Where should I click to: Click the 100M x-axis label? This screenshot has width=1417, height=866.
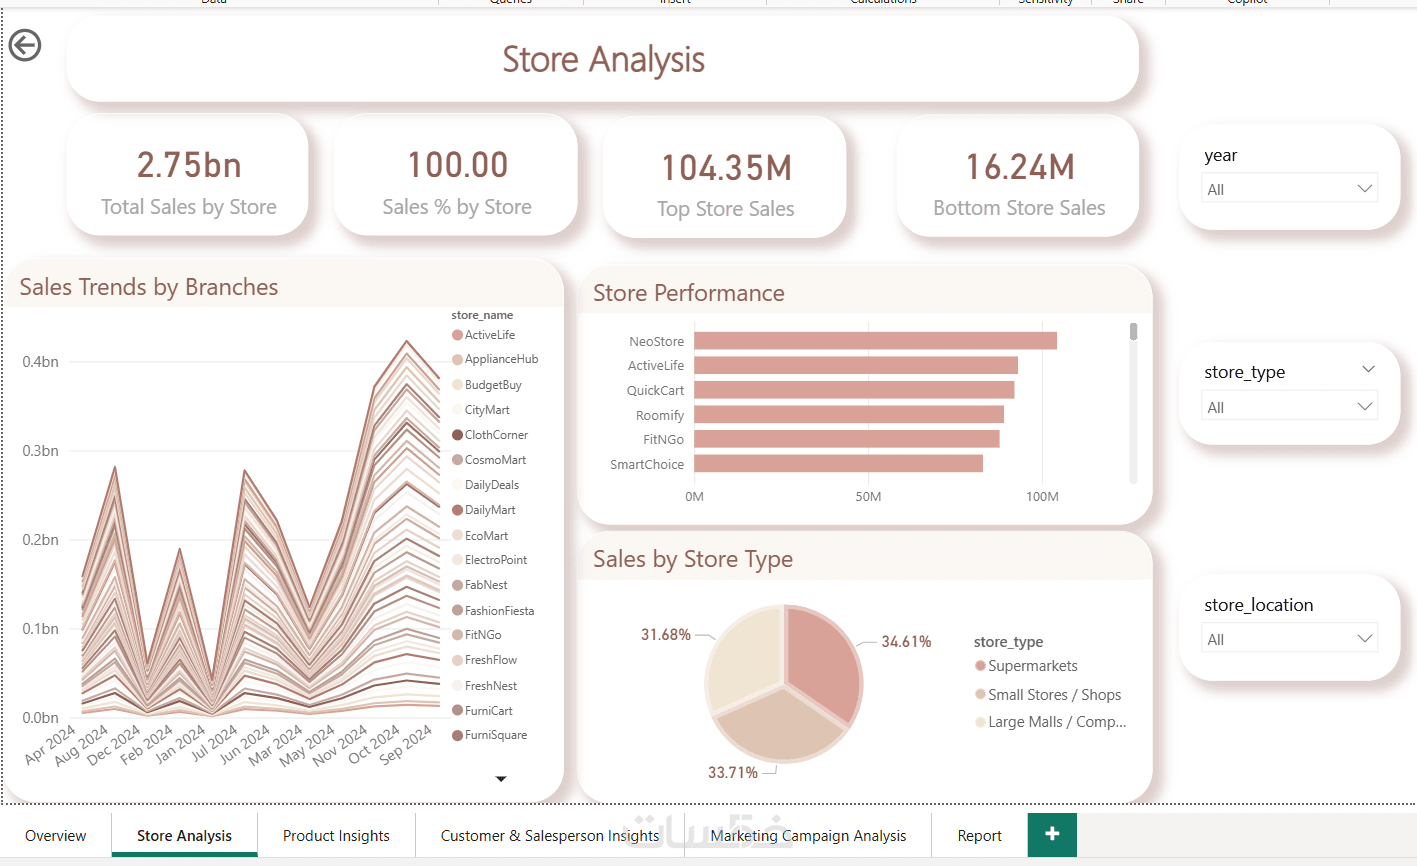[x=1042, y=497]
